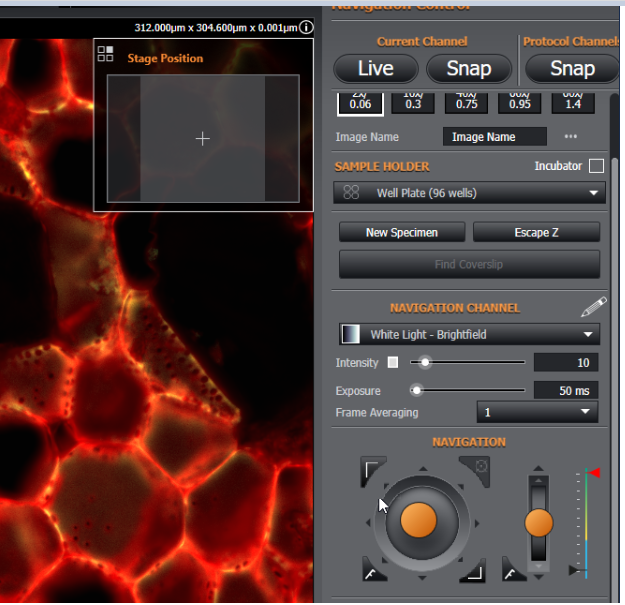625x605 pixels.
Task: Open the Well Plate (96 wells) dropdown
Action: point(469,193)
